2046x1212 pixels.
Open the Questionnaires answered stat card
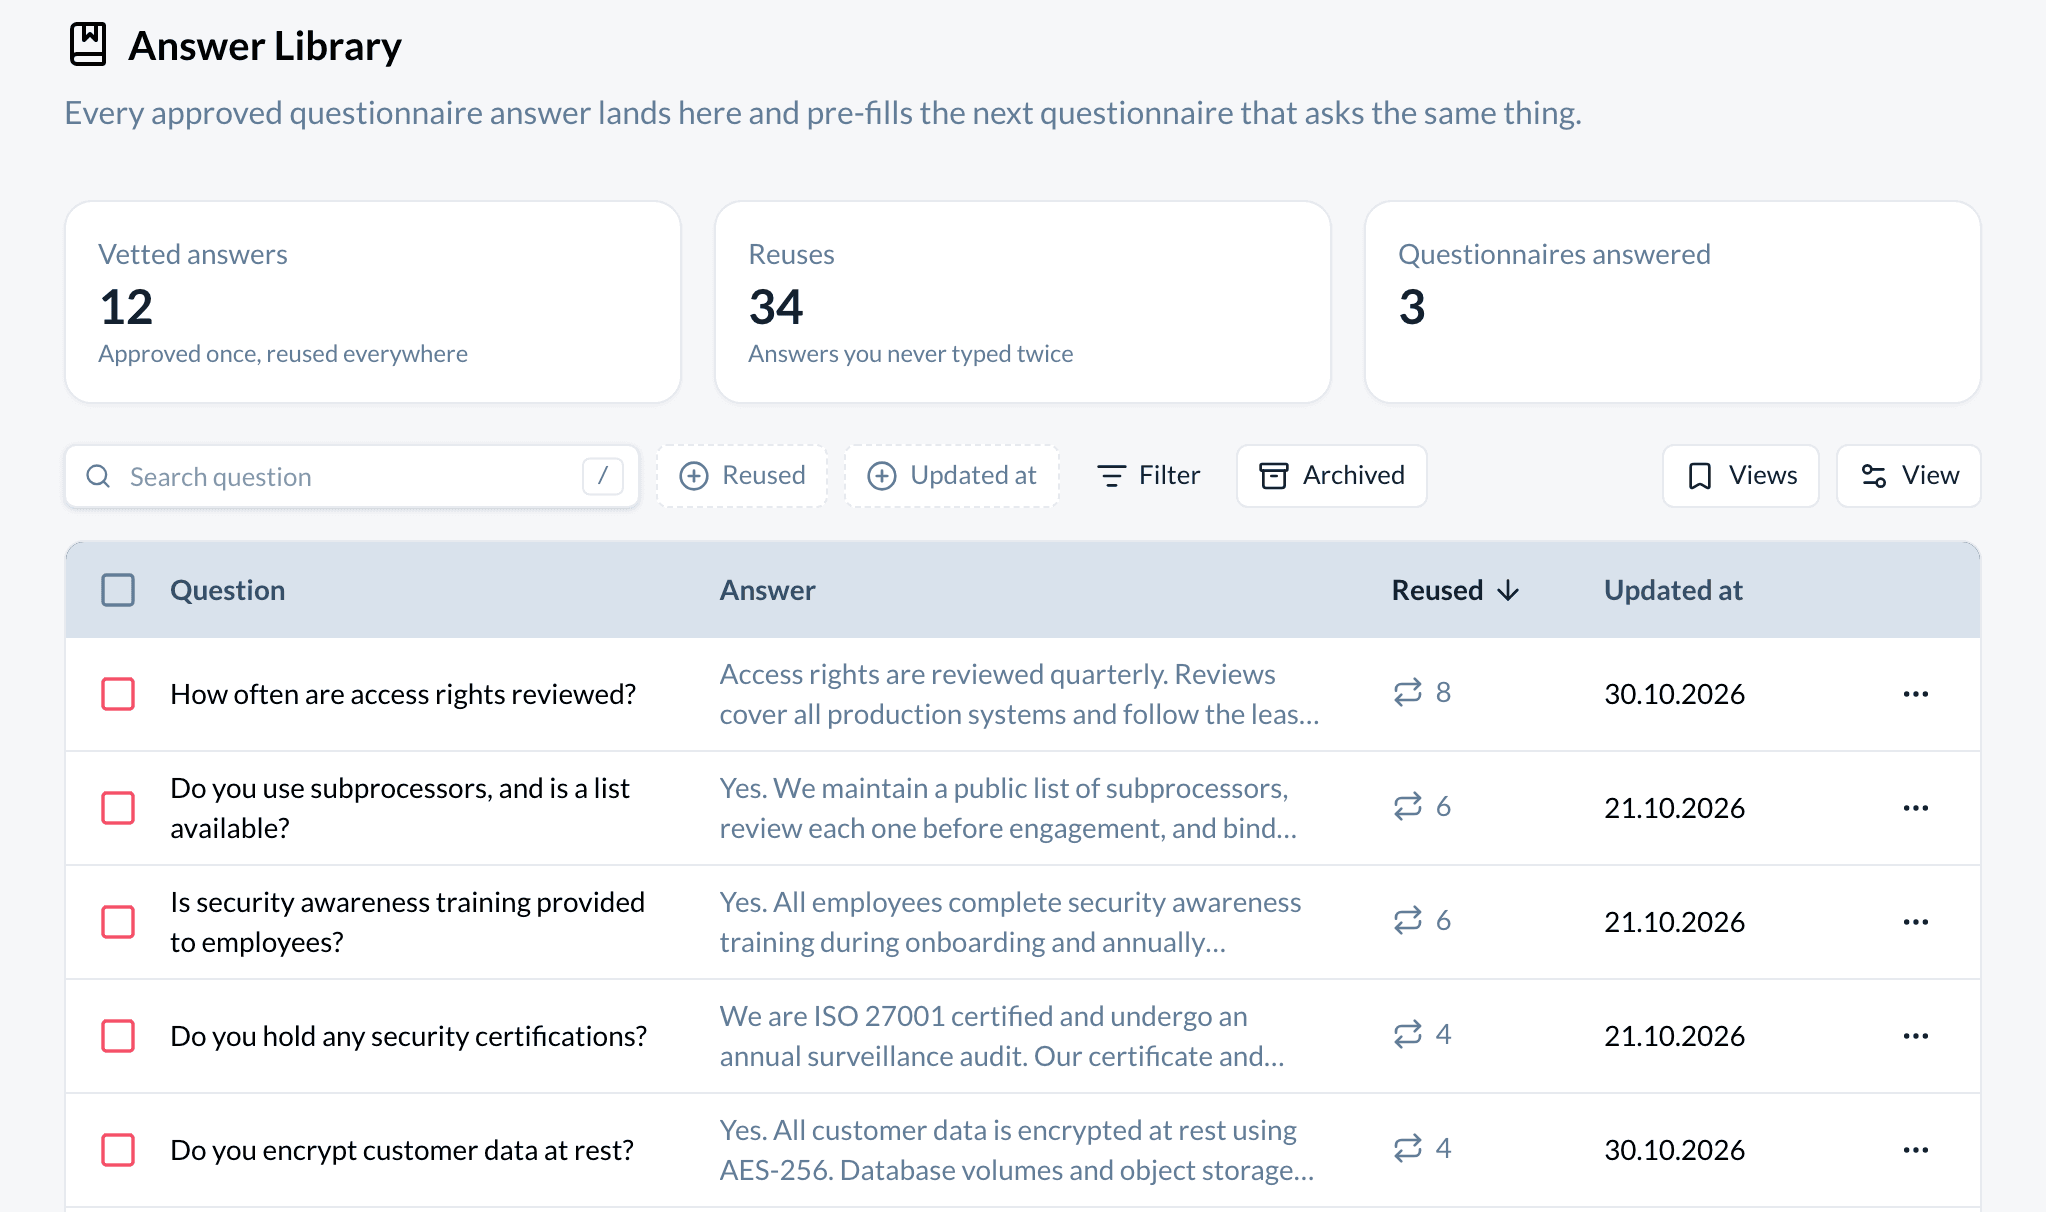(x=1673, y=302)
